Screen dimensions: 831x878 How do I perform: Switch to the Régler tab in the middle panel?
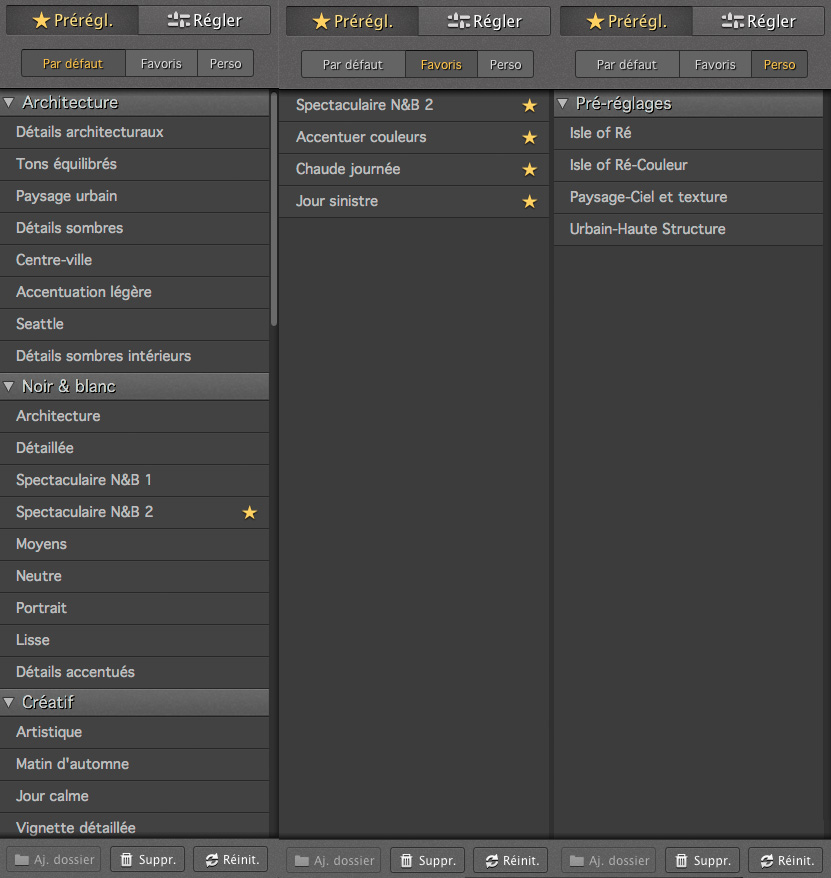(x=484, y=21)
